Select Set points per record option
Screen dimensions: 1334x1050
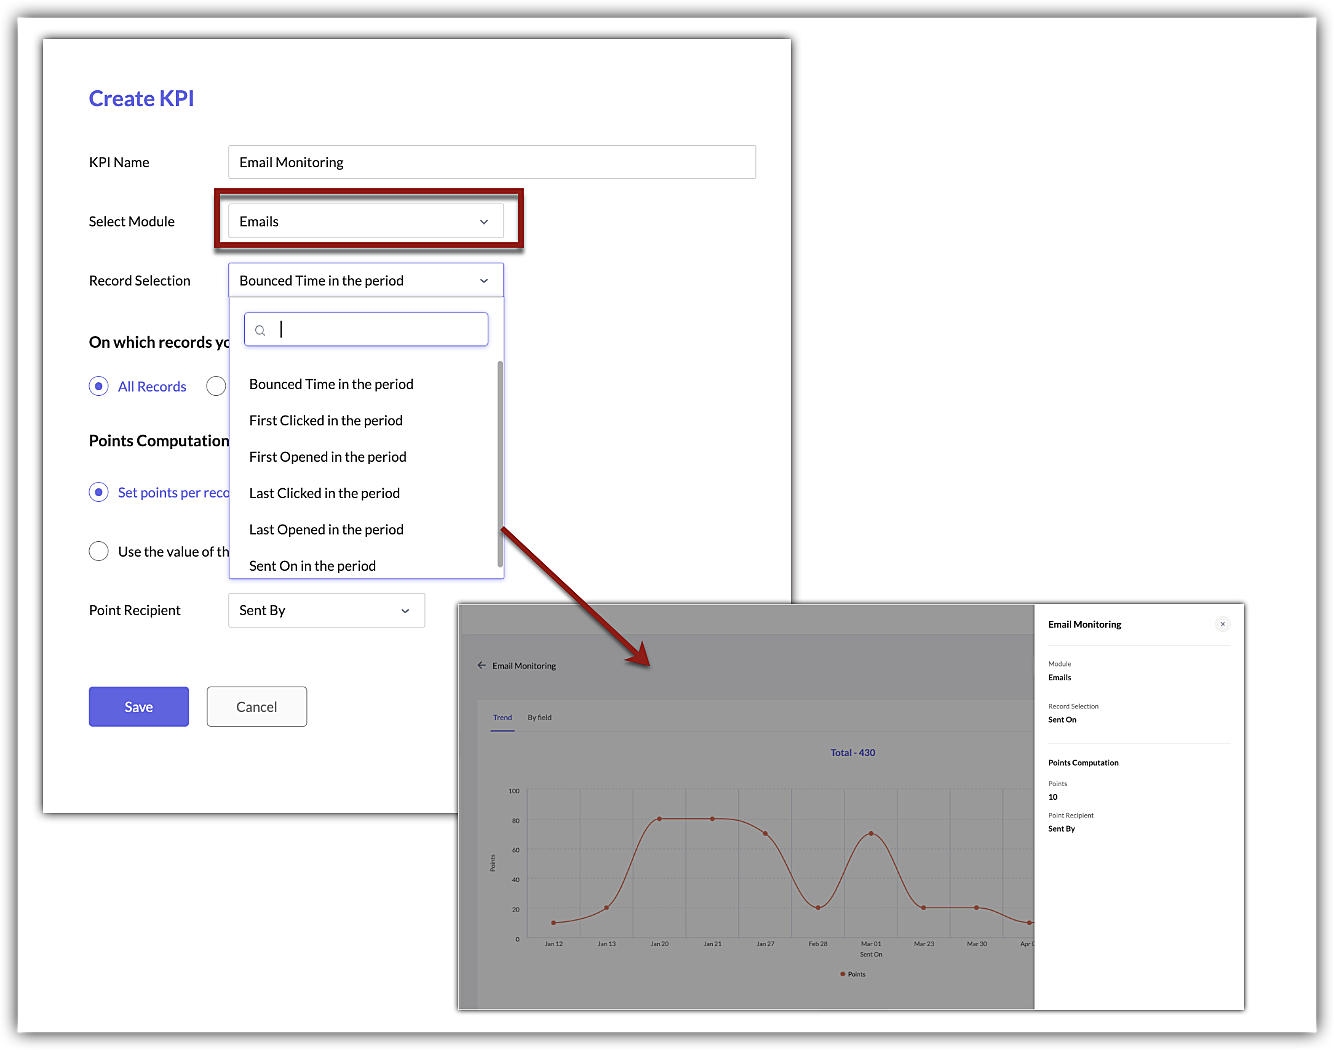[99, 492]
